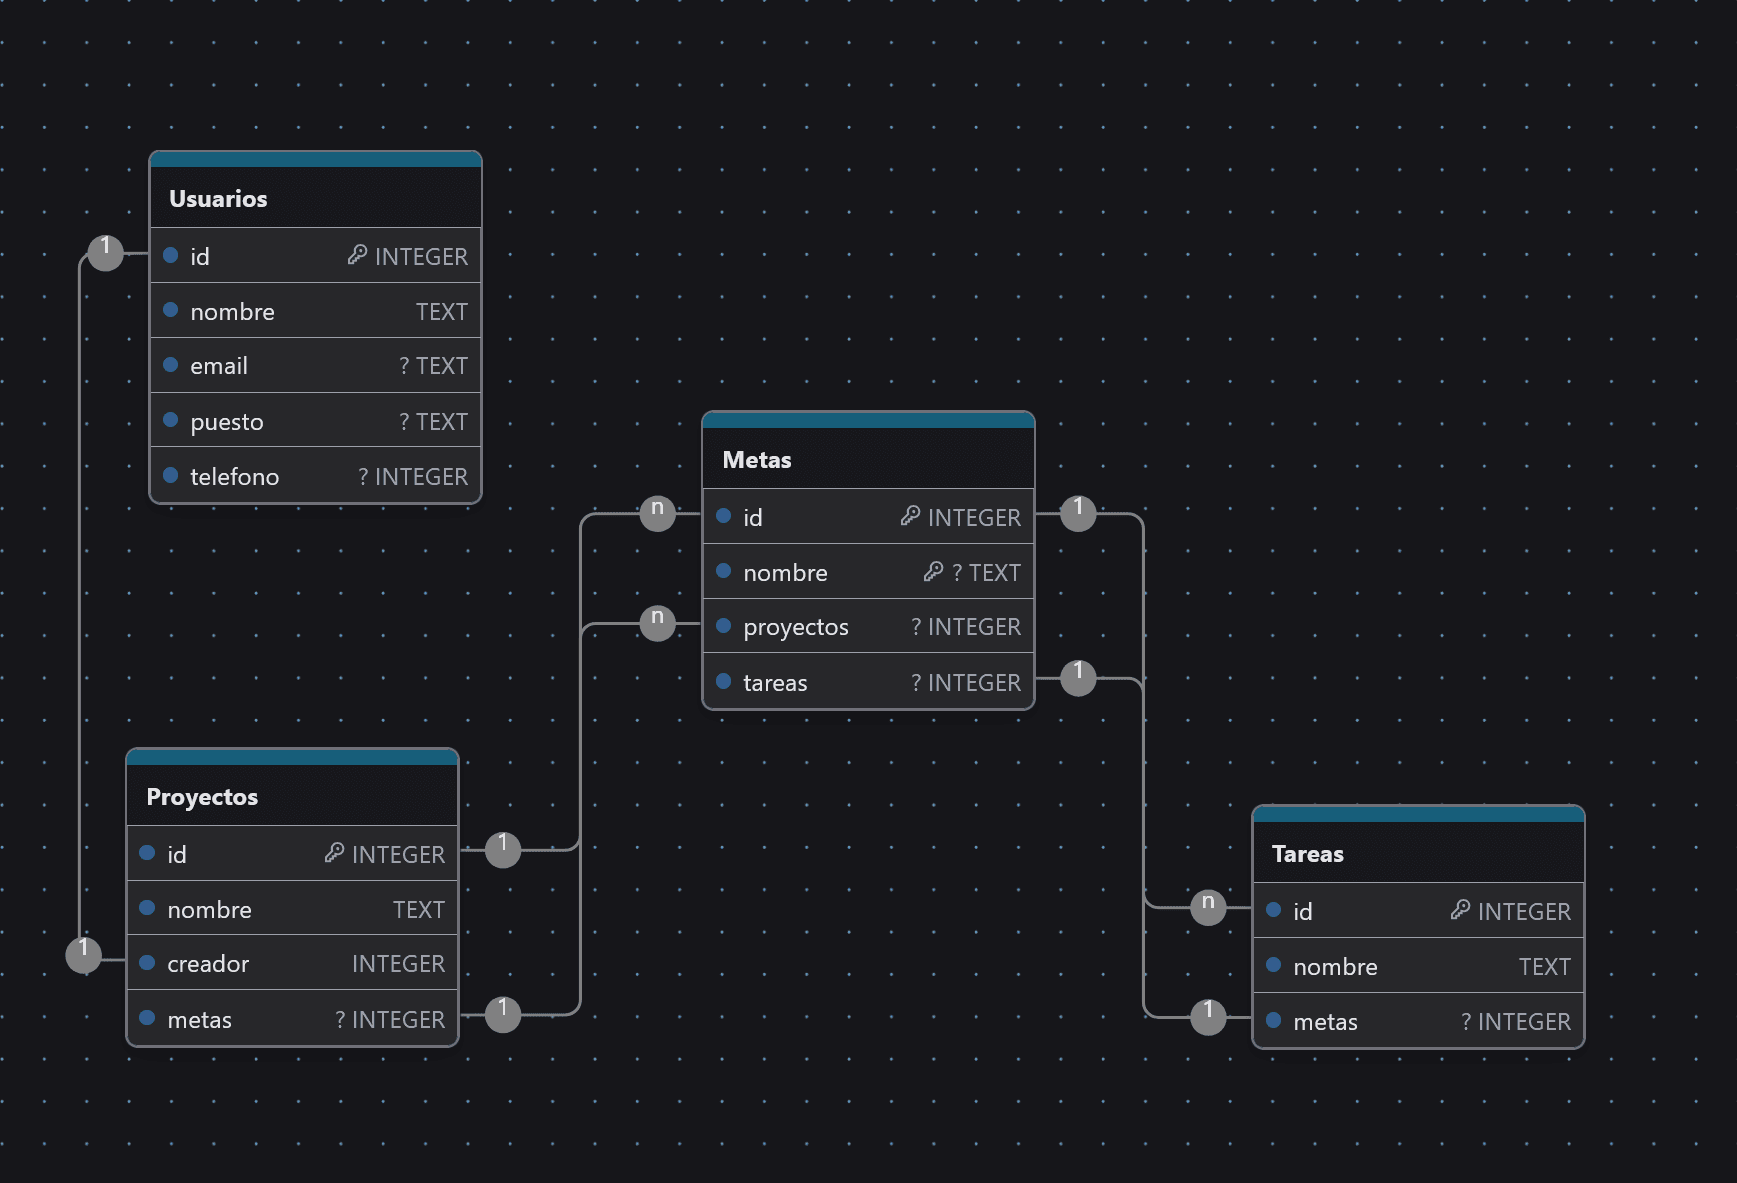Click the n relationship marker left of Metas proyectos
Image resolution: width=1737 pixels, height=1183 pixels.
pyautogui.click(x=657, y=622)
